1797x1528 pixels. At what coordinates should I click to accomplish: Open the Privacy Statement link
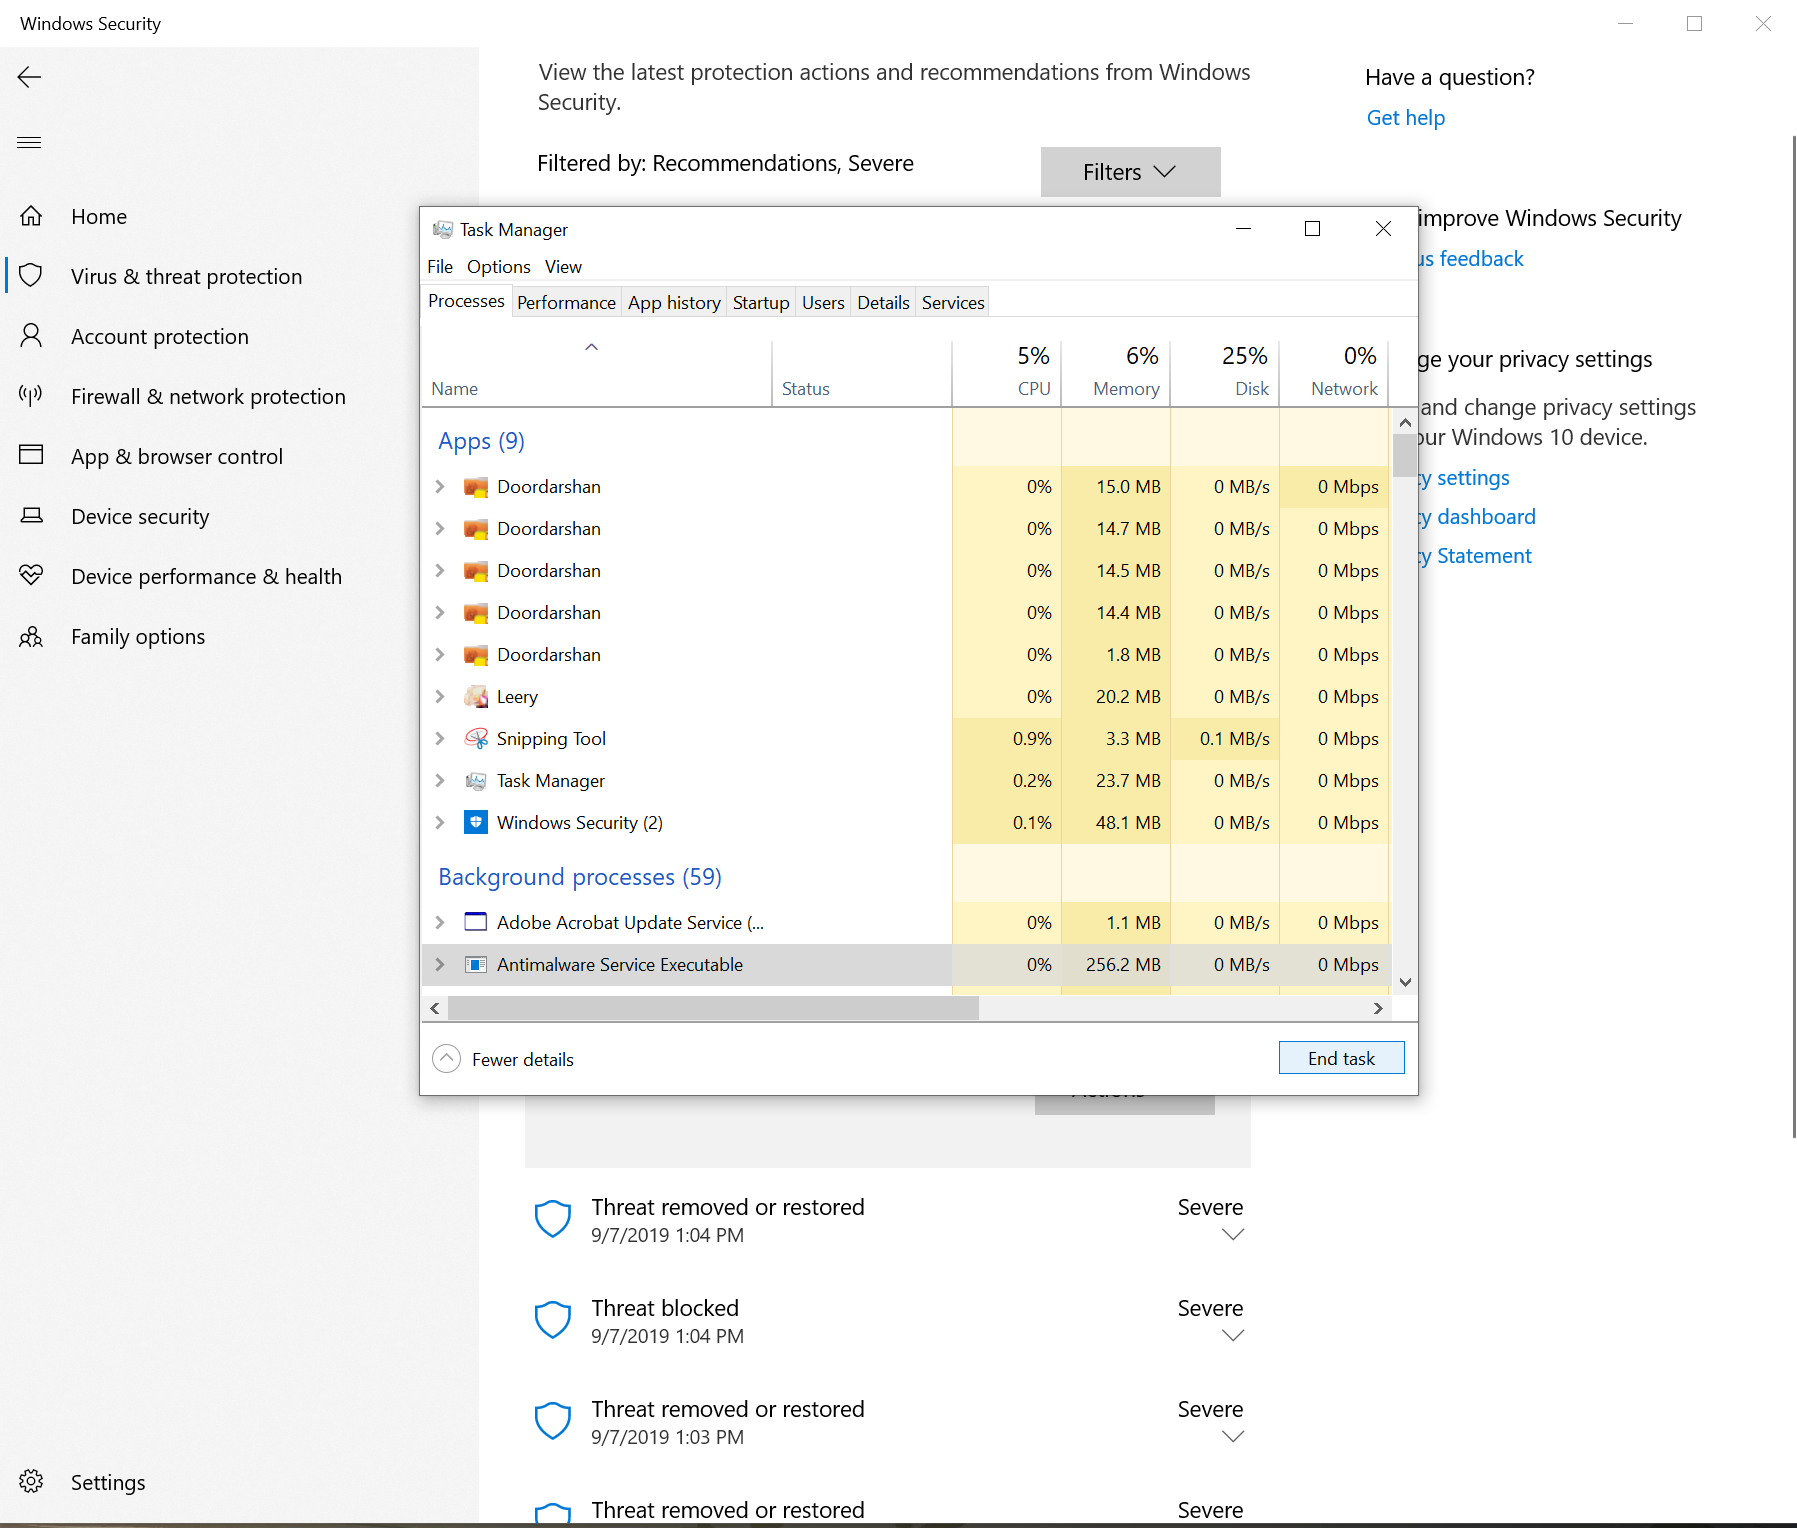(x=1476, y=555)
